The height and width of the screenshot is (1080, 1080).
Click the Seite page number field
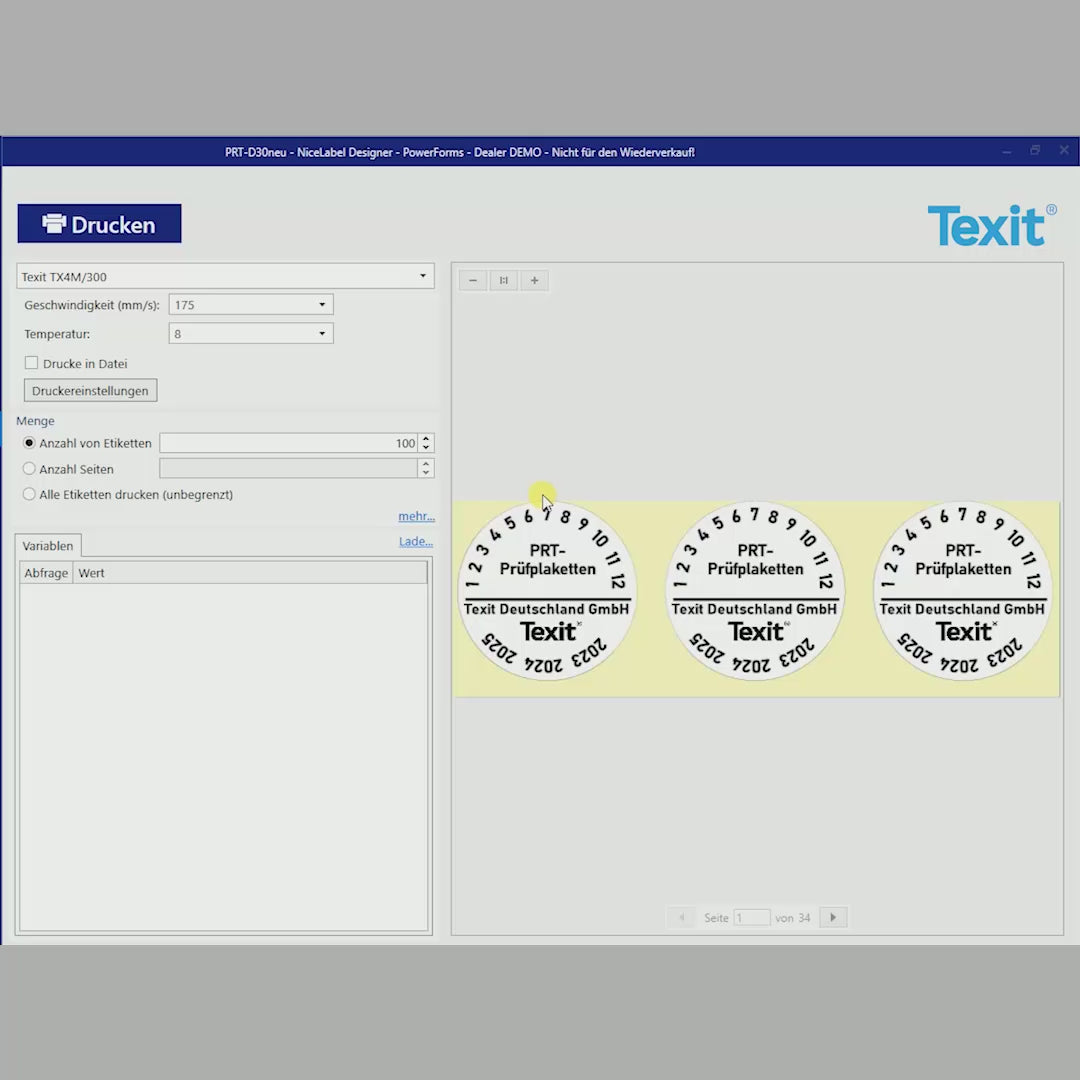751,917
